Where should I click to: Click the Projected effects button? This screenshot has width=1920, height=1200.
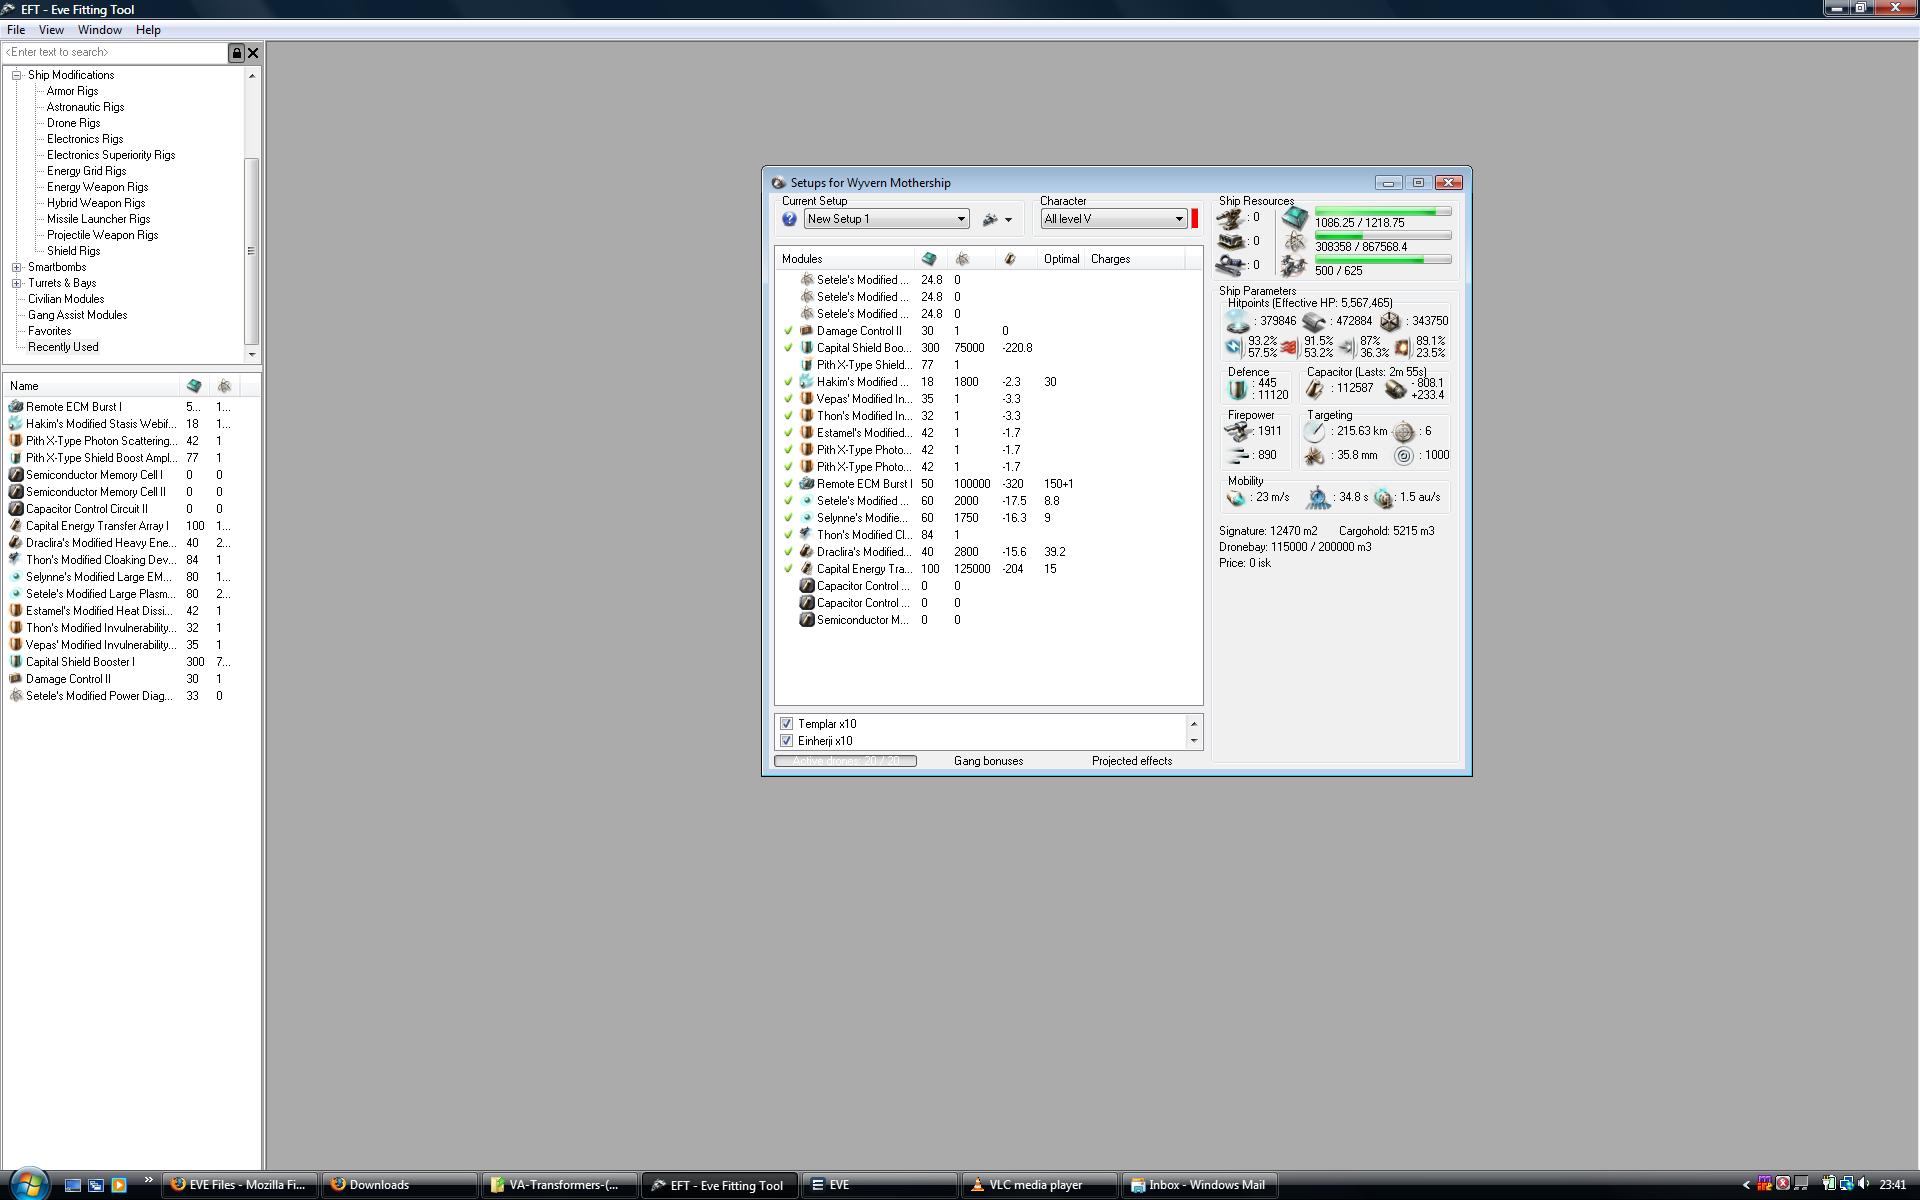(x=1131, y=761)
